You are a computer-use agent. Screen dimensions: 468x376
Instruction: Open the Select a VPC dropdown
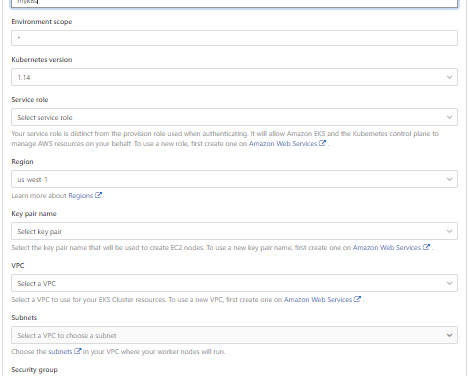coord(234,283)
